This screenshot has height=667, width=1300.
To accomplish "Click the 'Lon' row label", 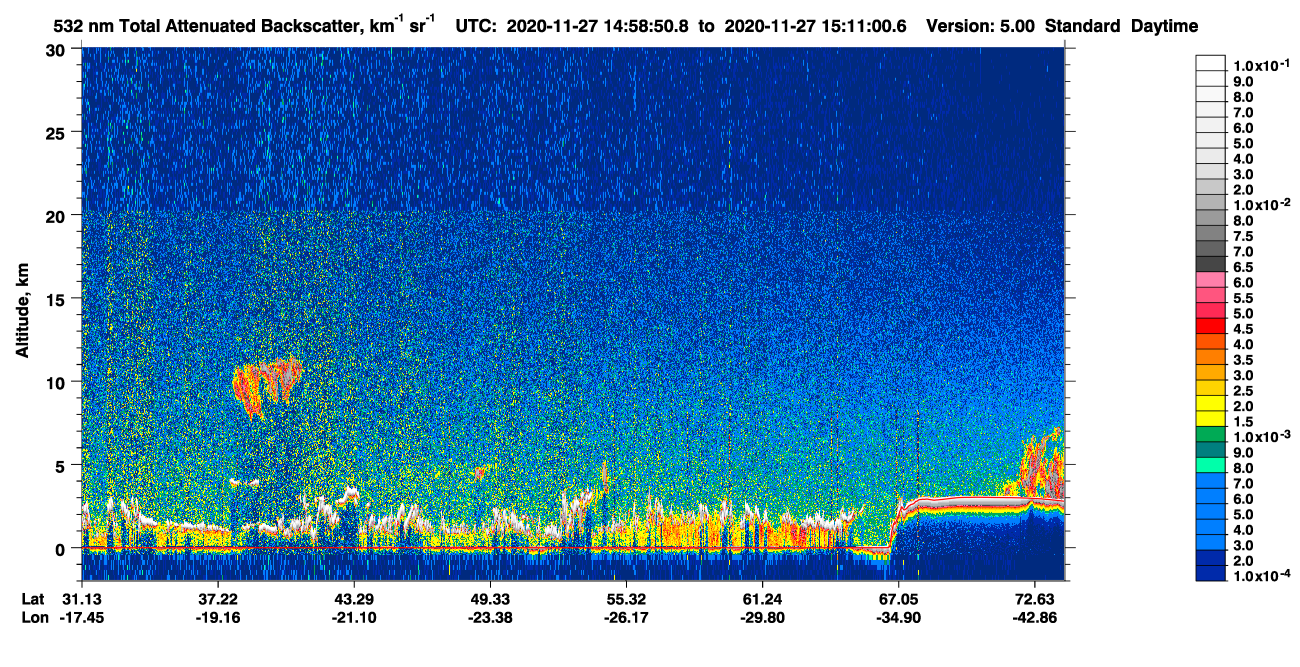I will 33,617.
